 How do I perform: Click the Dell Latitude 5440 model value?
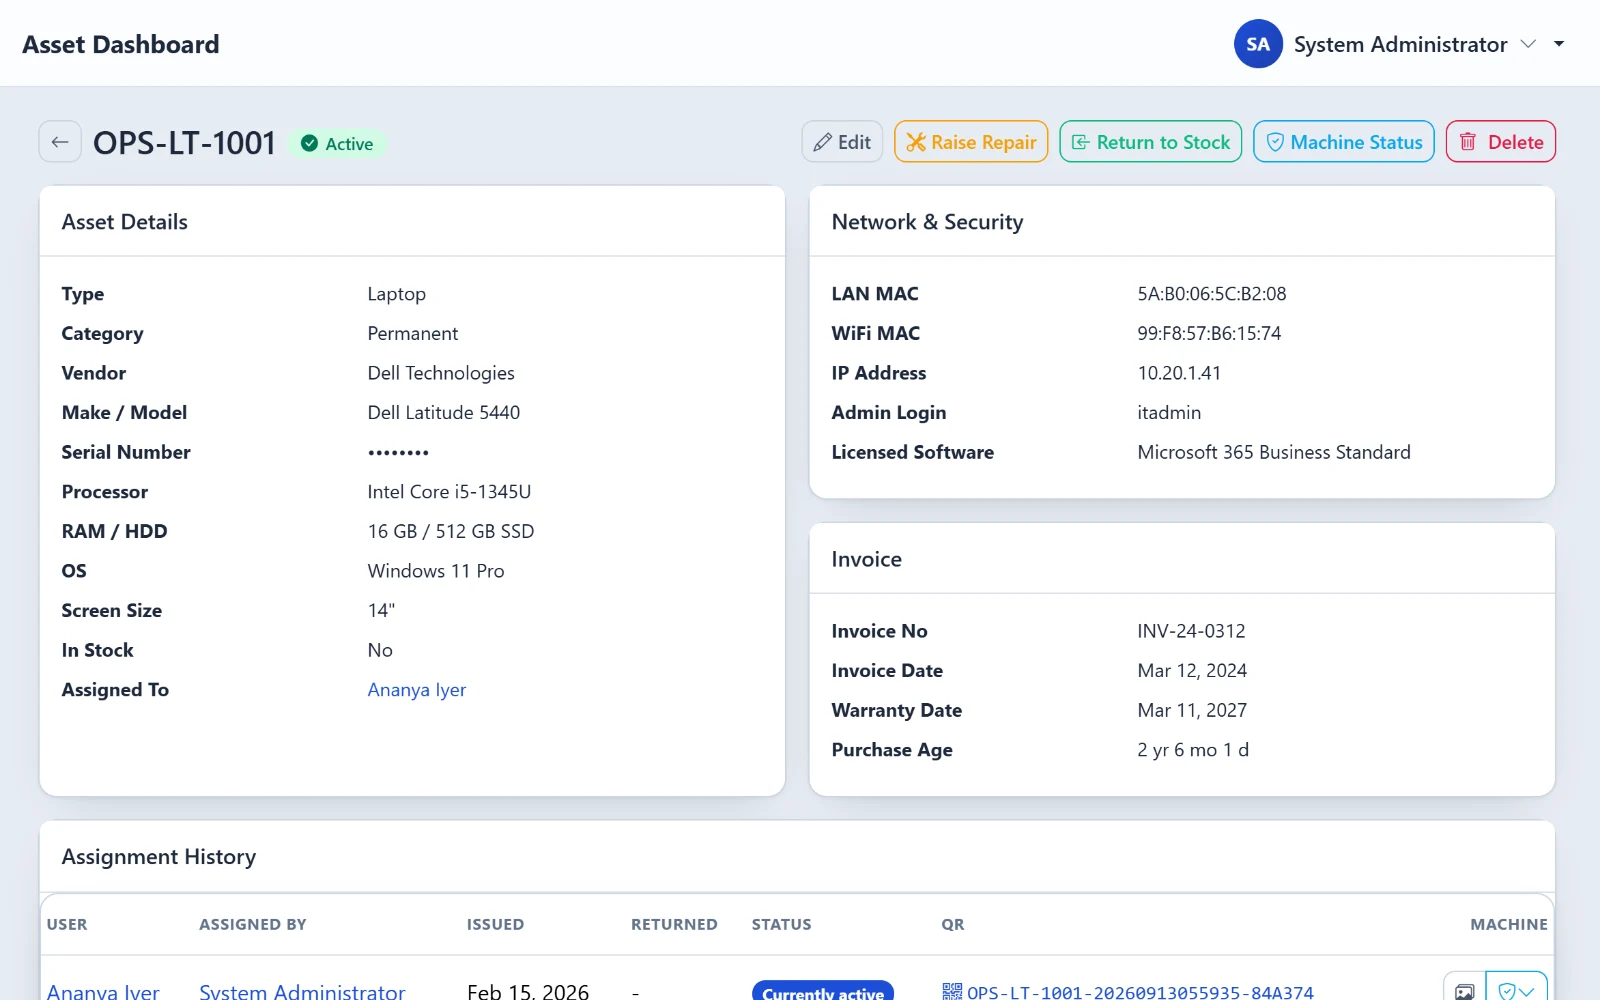(444, 413)
